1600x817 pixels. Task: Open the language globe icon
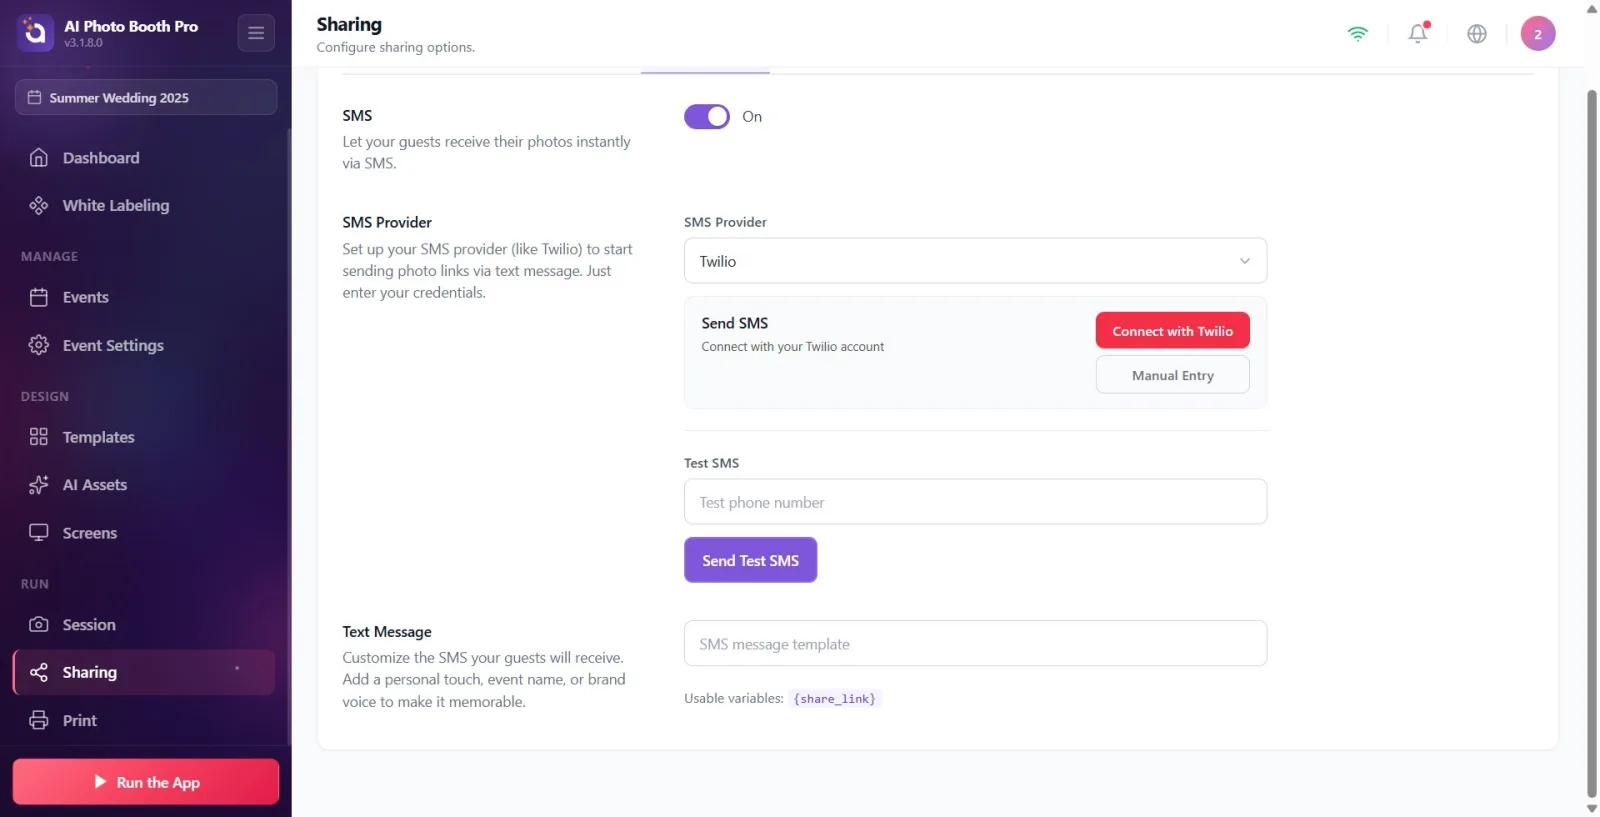point(1477,33)
